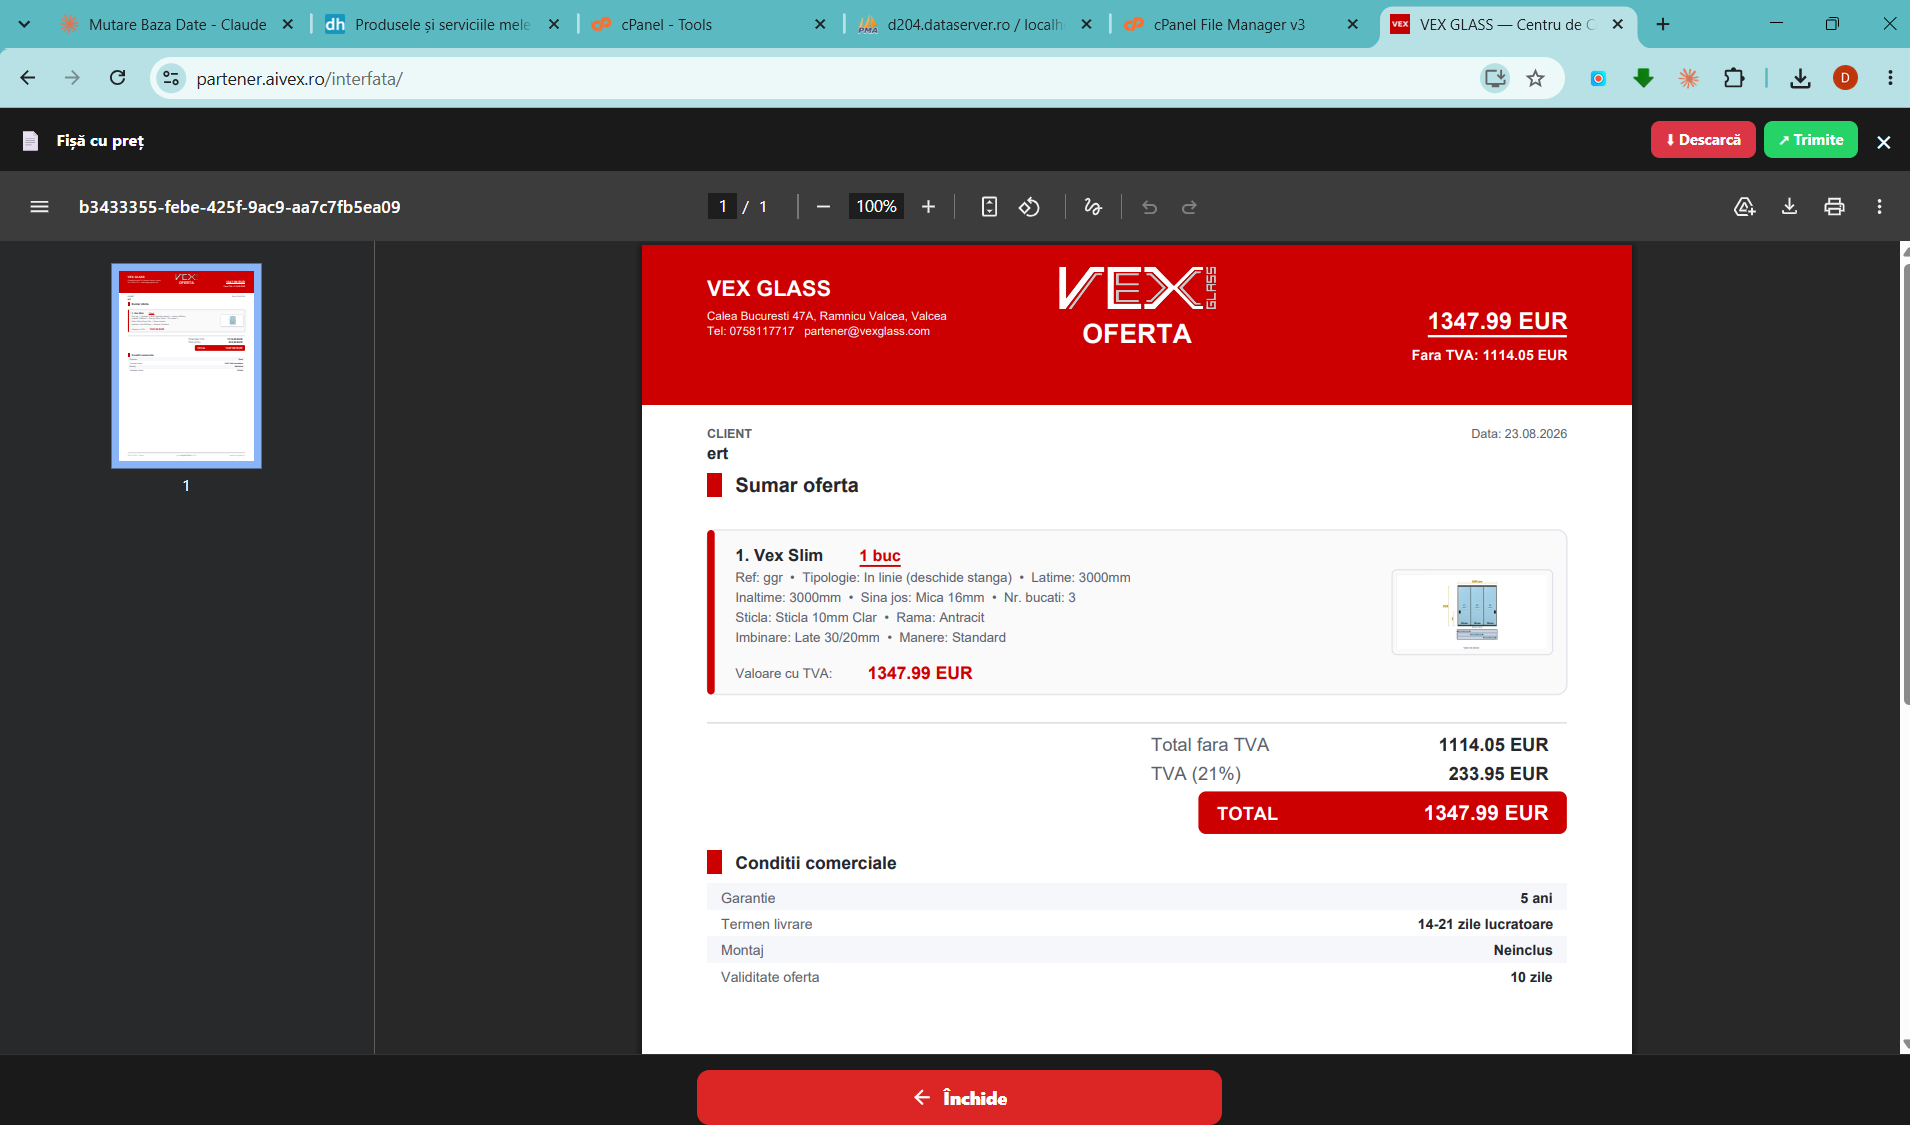
Task: Open Chrome three-dot menu
Action: pos(1889,78)
